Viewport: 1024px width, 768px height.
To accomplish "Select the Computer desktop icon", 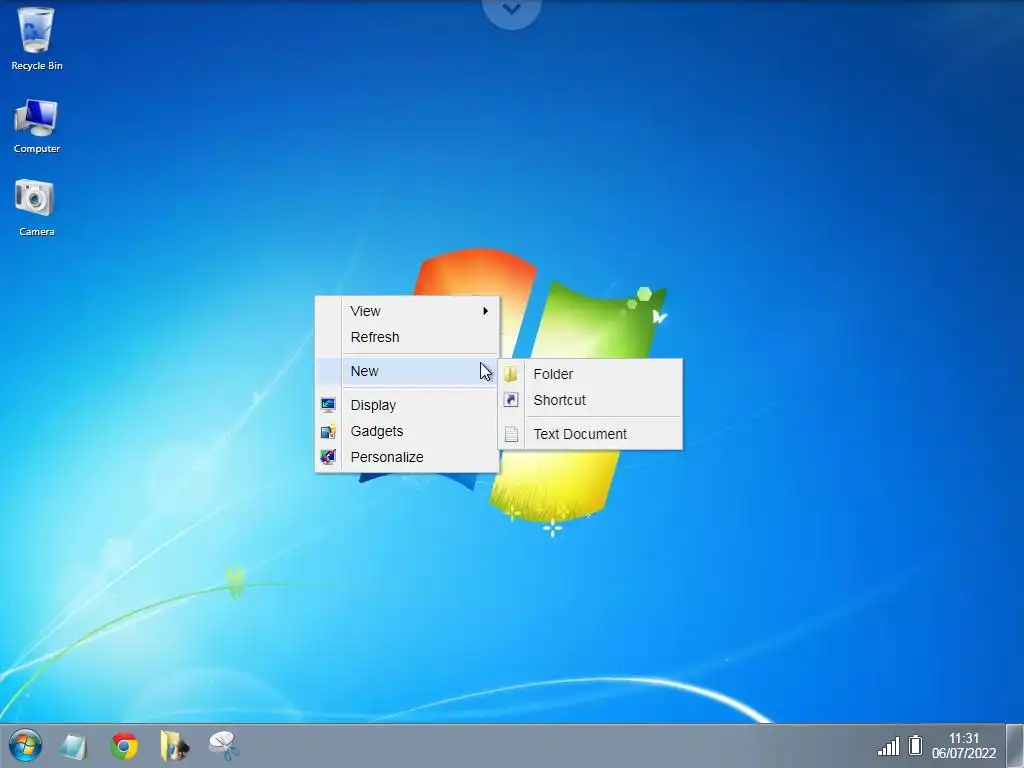I will (x=36, y=126).
